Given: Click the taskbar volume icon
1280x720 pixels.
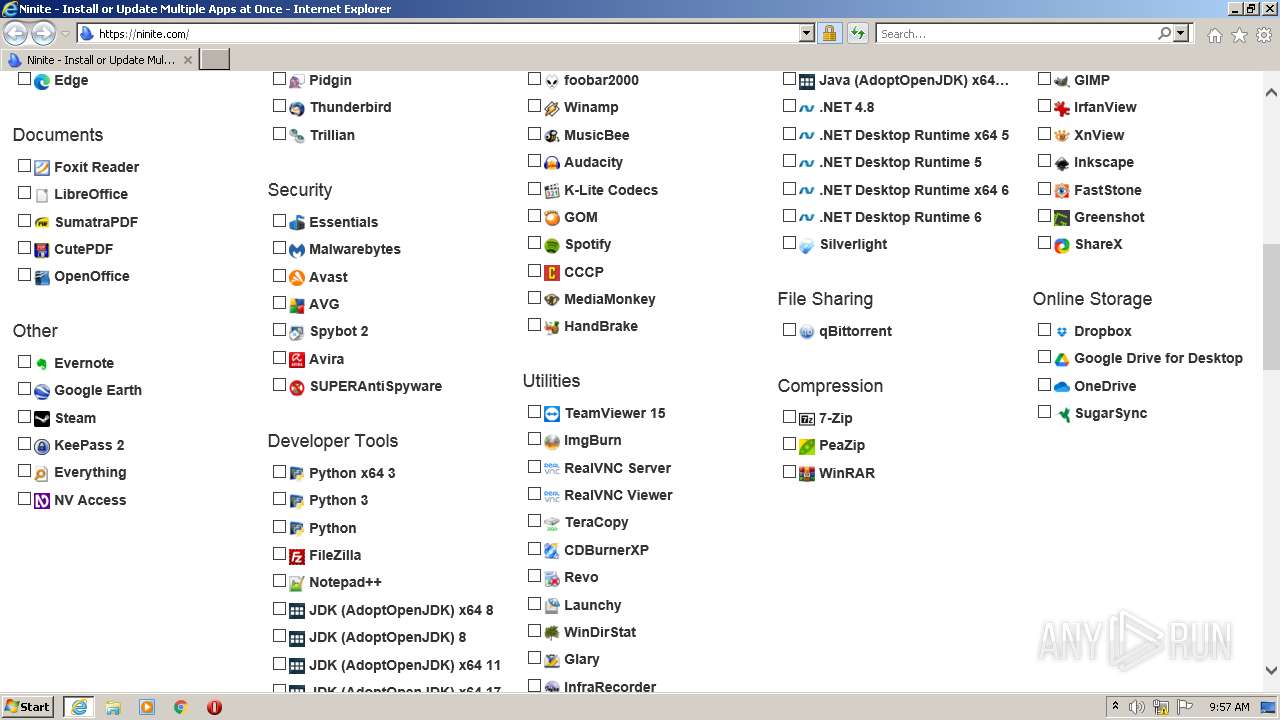Looking at the screenshot, I should [1137, 707].
